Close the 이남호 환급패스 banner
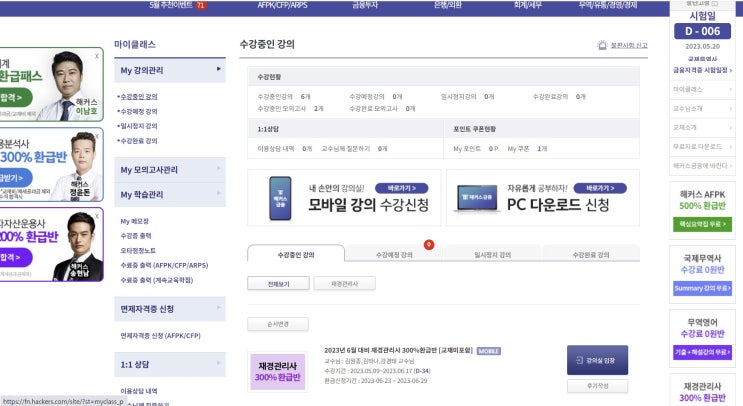The width and height of the screenshot is (743, 406). click(97, 56)
